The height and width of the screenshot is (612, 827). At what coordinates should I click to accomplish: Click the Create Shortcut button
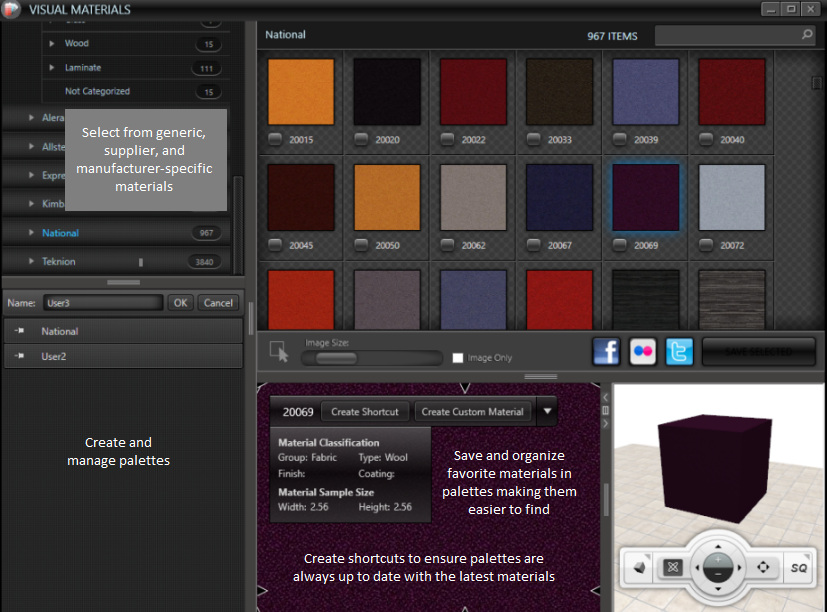365,412
